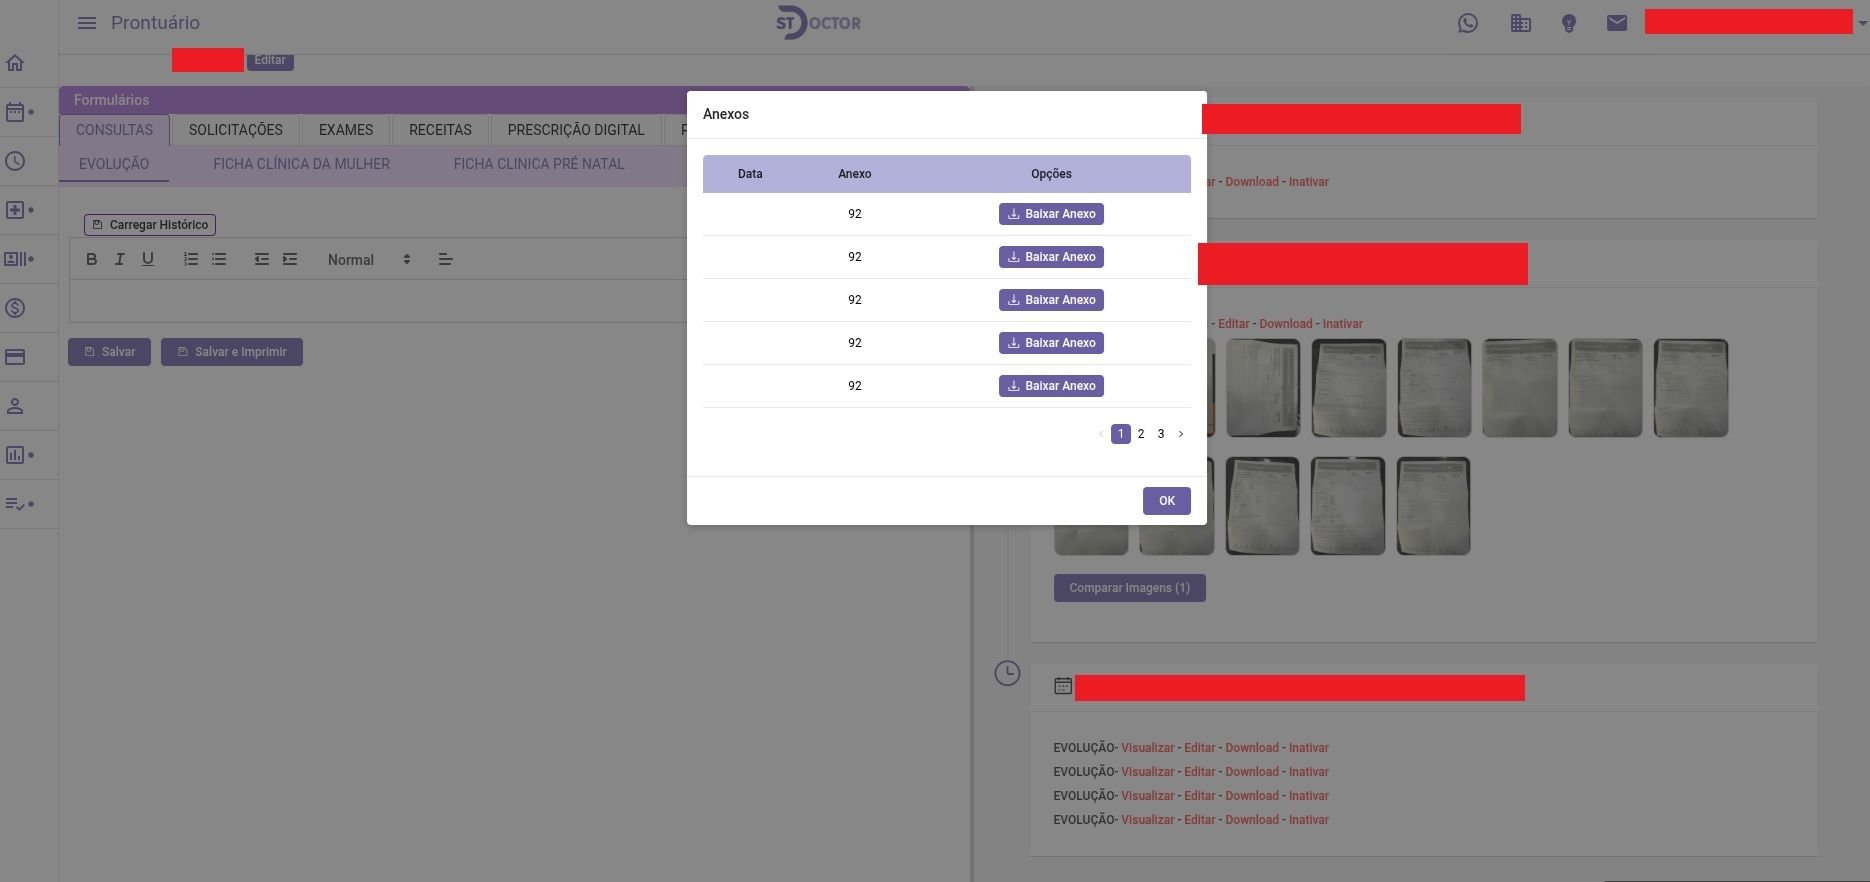
Task: Select the FICHA CLÍNICA DA MULHER tab
Action: pos(301,164)
